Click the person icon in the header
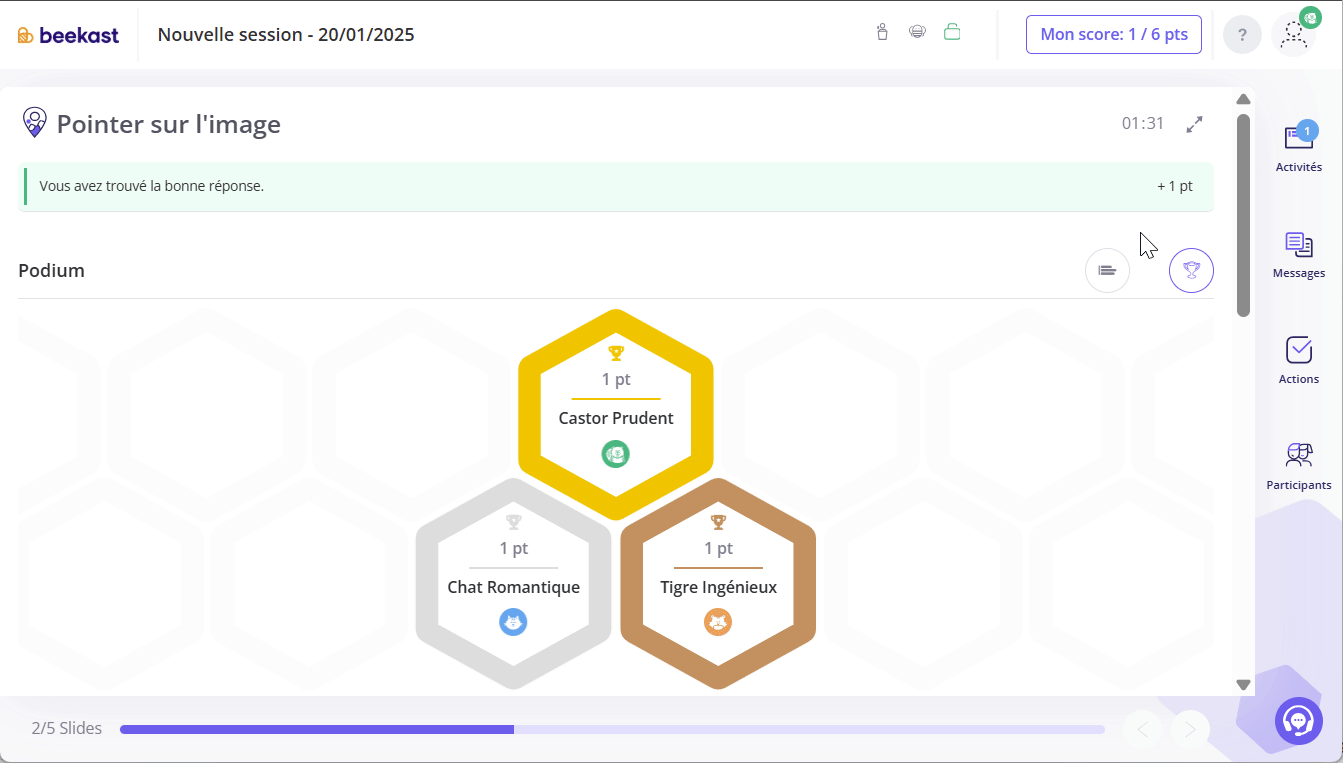This screenshot has width=1343, height=763. coord(882,32)
